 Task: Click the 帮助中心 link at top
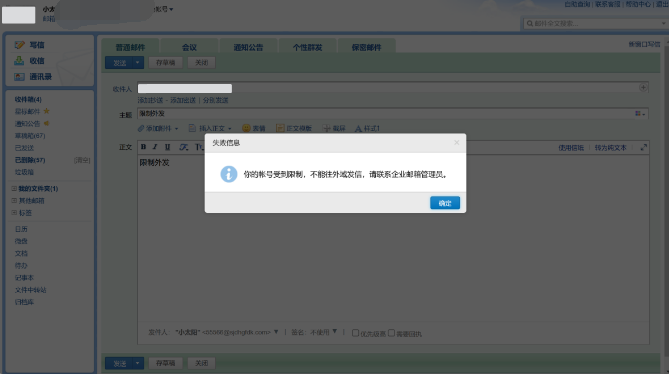(638, 4)
